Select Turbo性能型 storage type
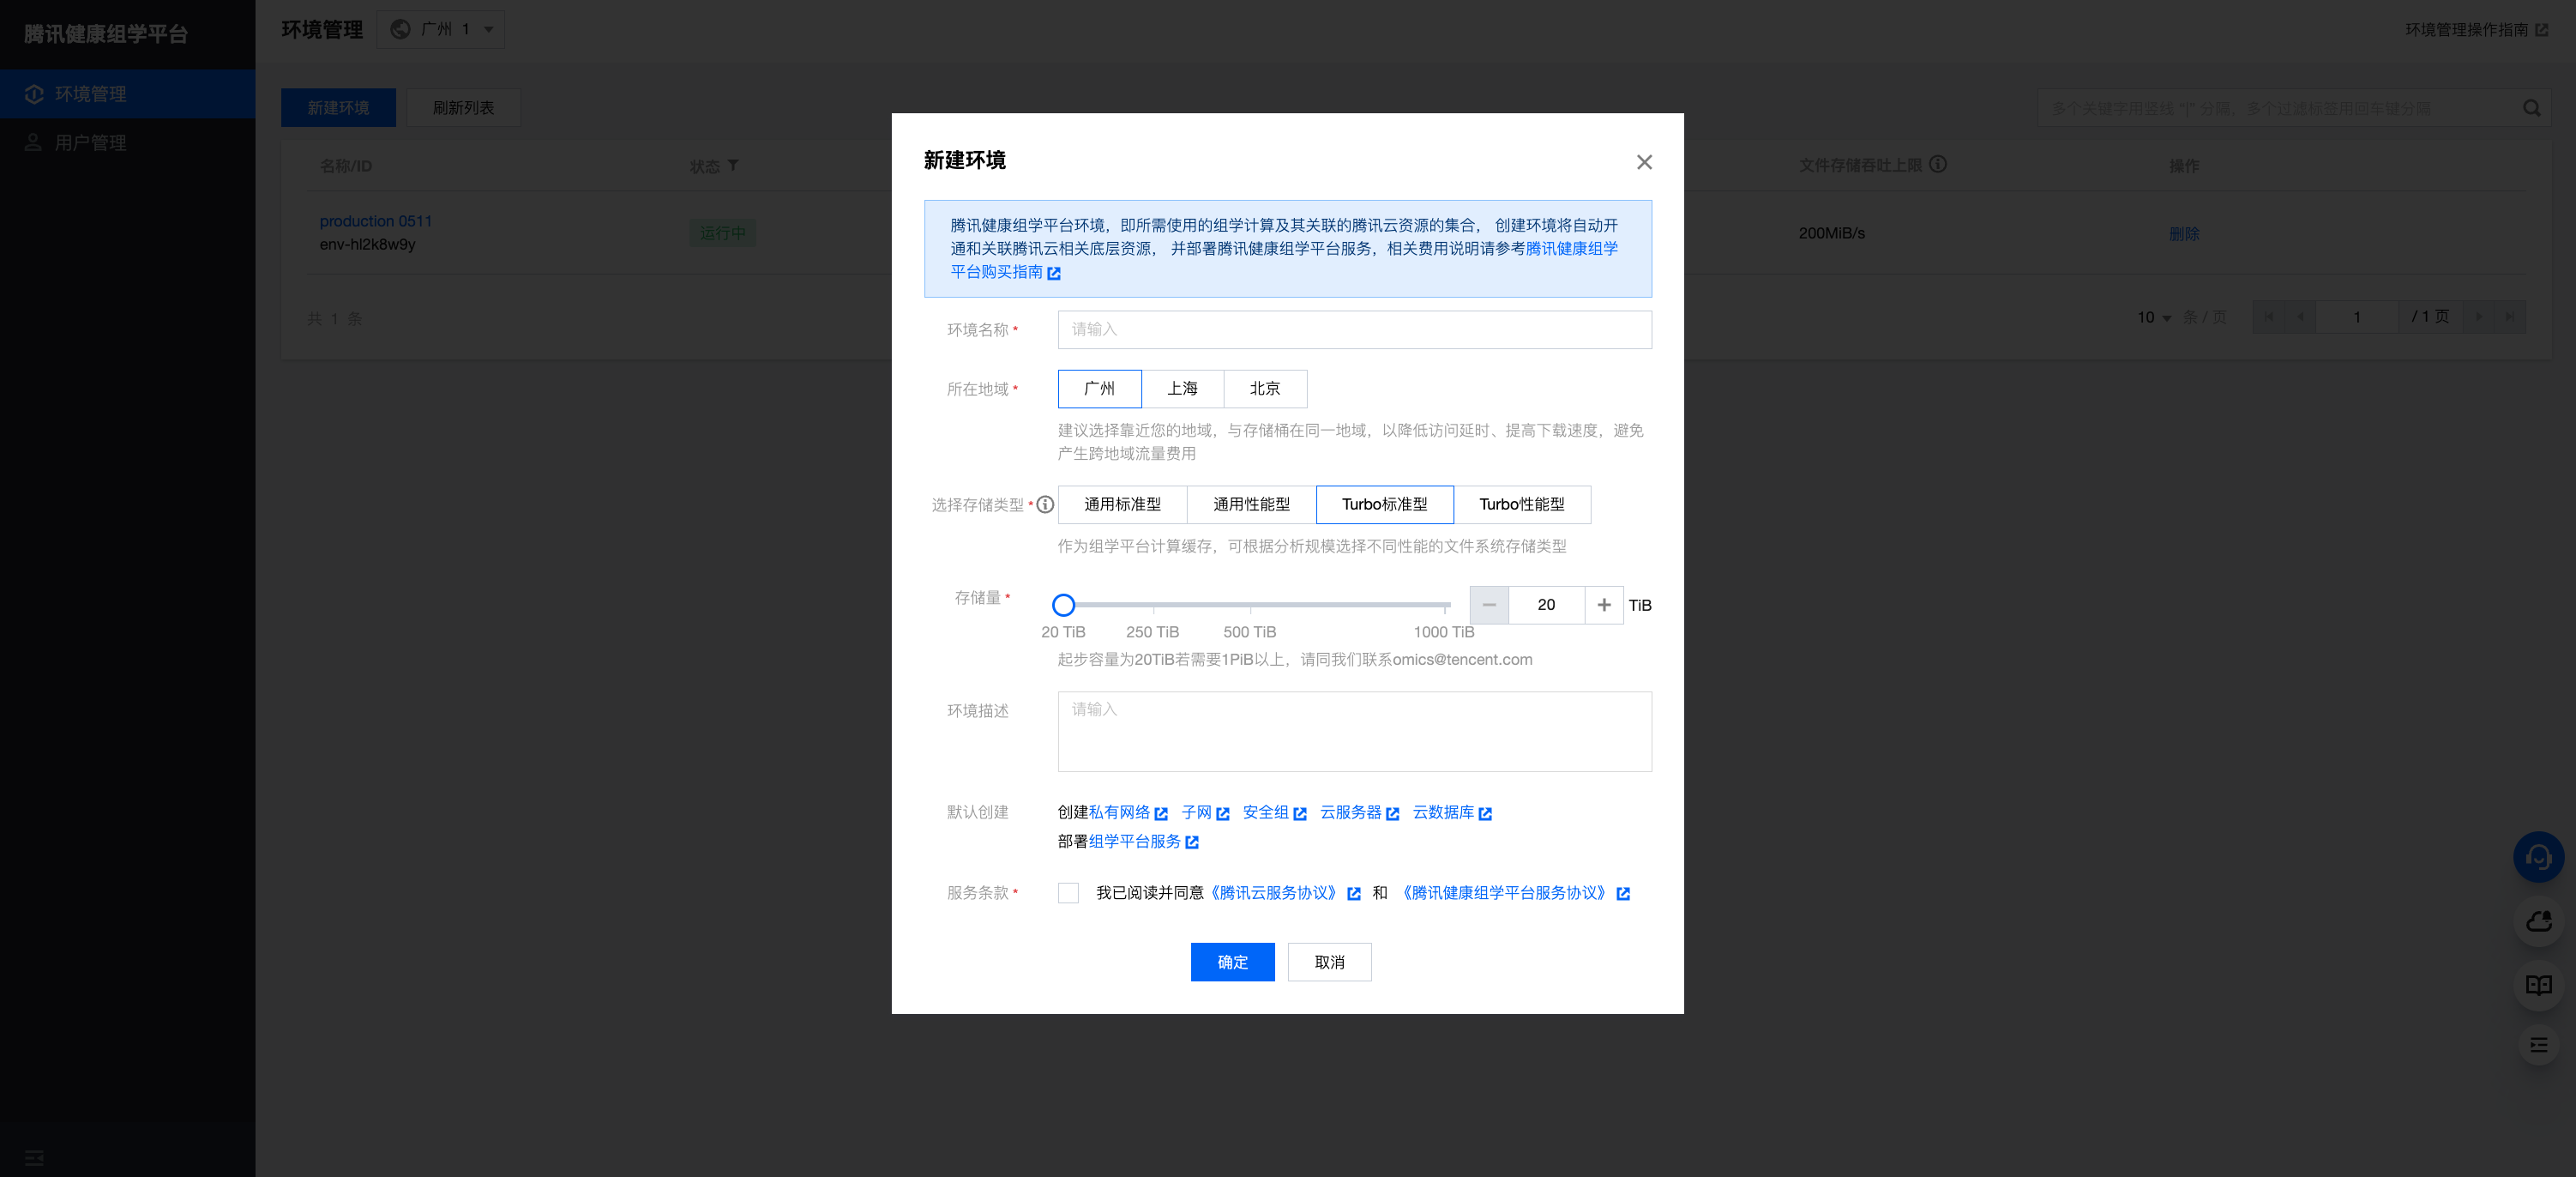This screenshot has height=1177, width=2576. 1522,505
